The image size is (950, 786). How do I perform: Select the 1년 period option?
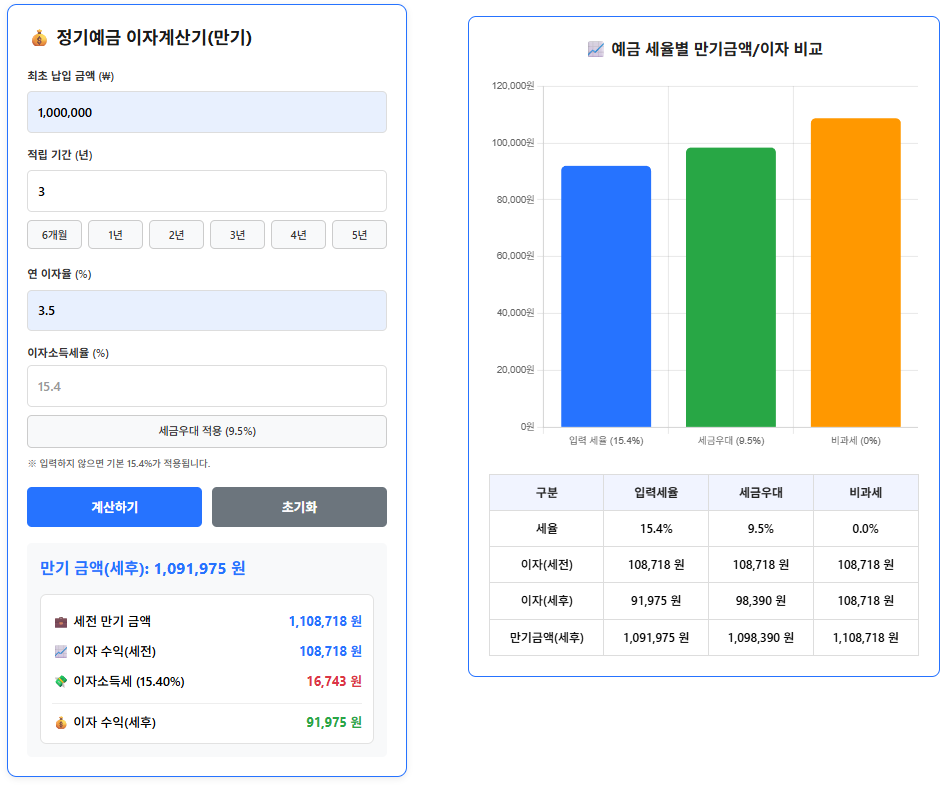[x=115, y=234]
